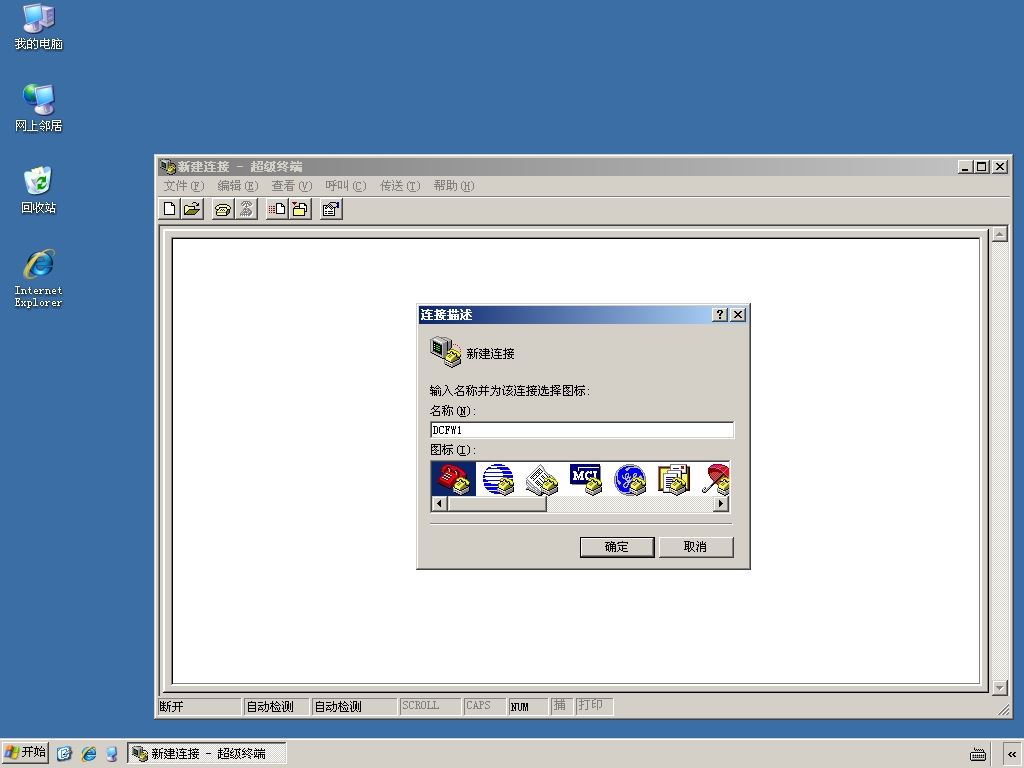Image resolution: width=1024 pixels, height=768 pixels.
Task: Click the Properties toolbar icon
Action: tap(331, 209)
